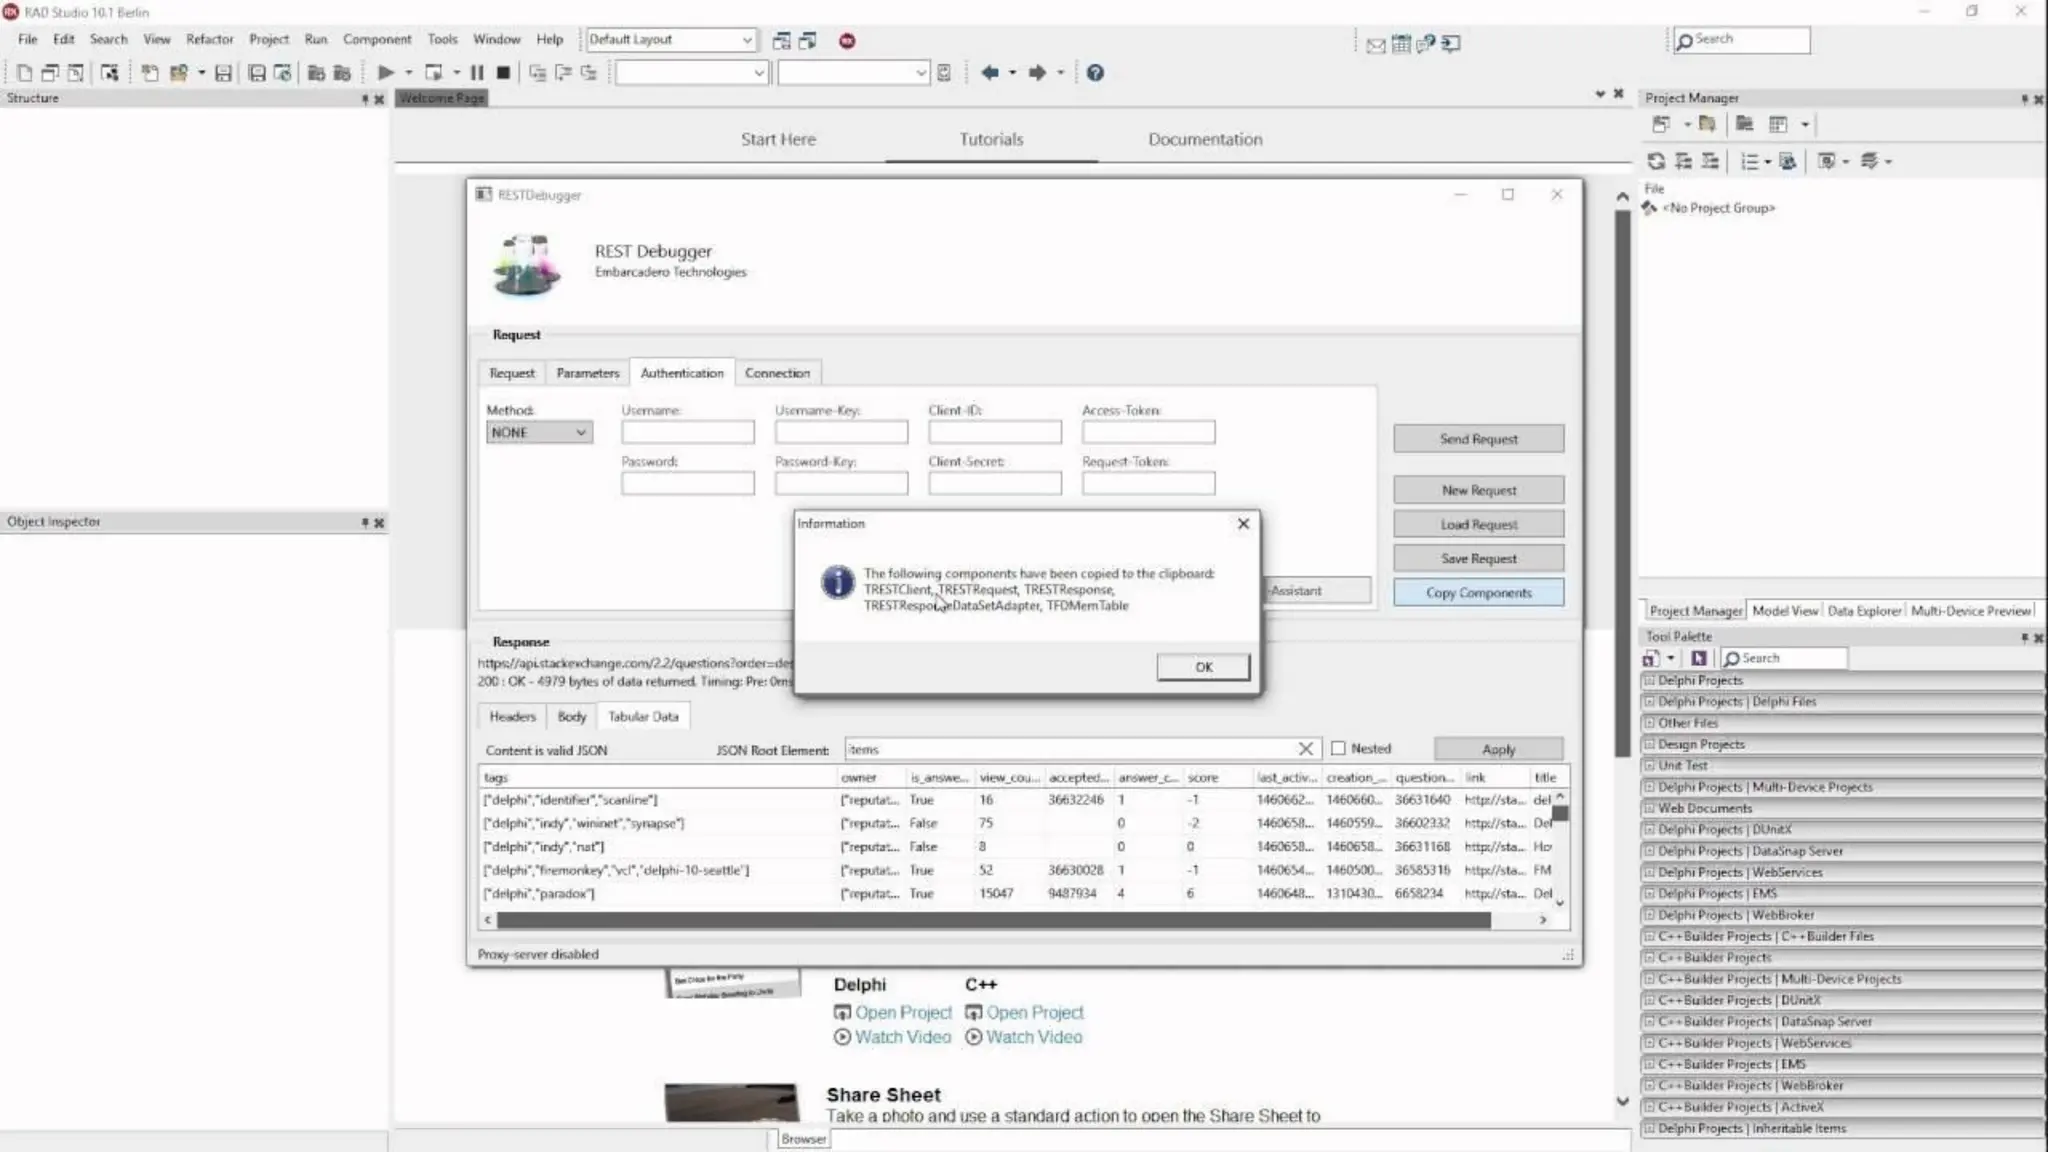Open the Refactor menu
Screen dimensions: 2048x1152
(209, 40)
